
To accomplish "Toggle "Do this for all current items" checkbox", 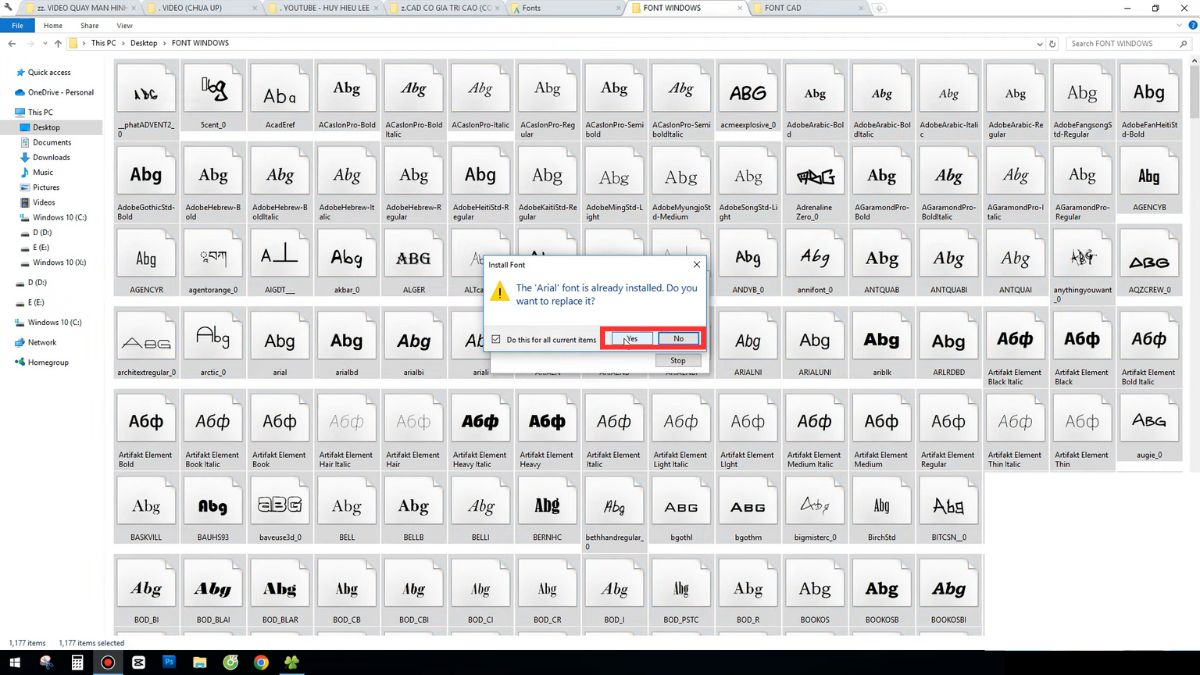I will 497,339.
